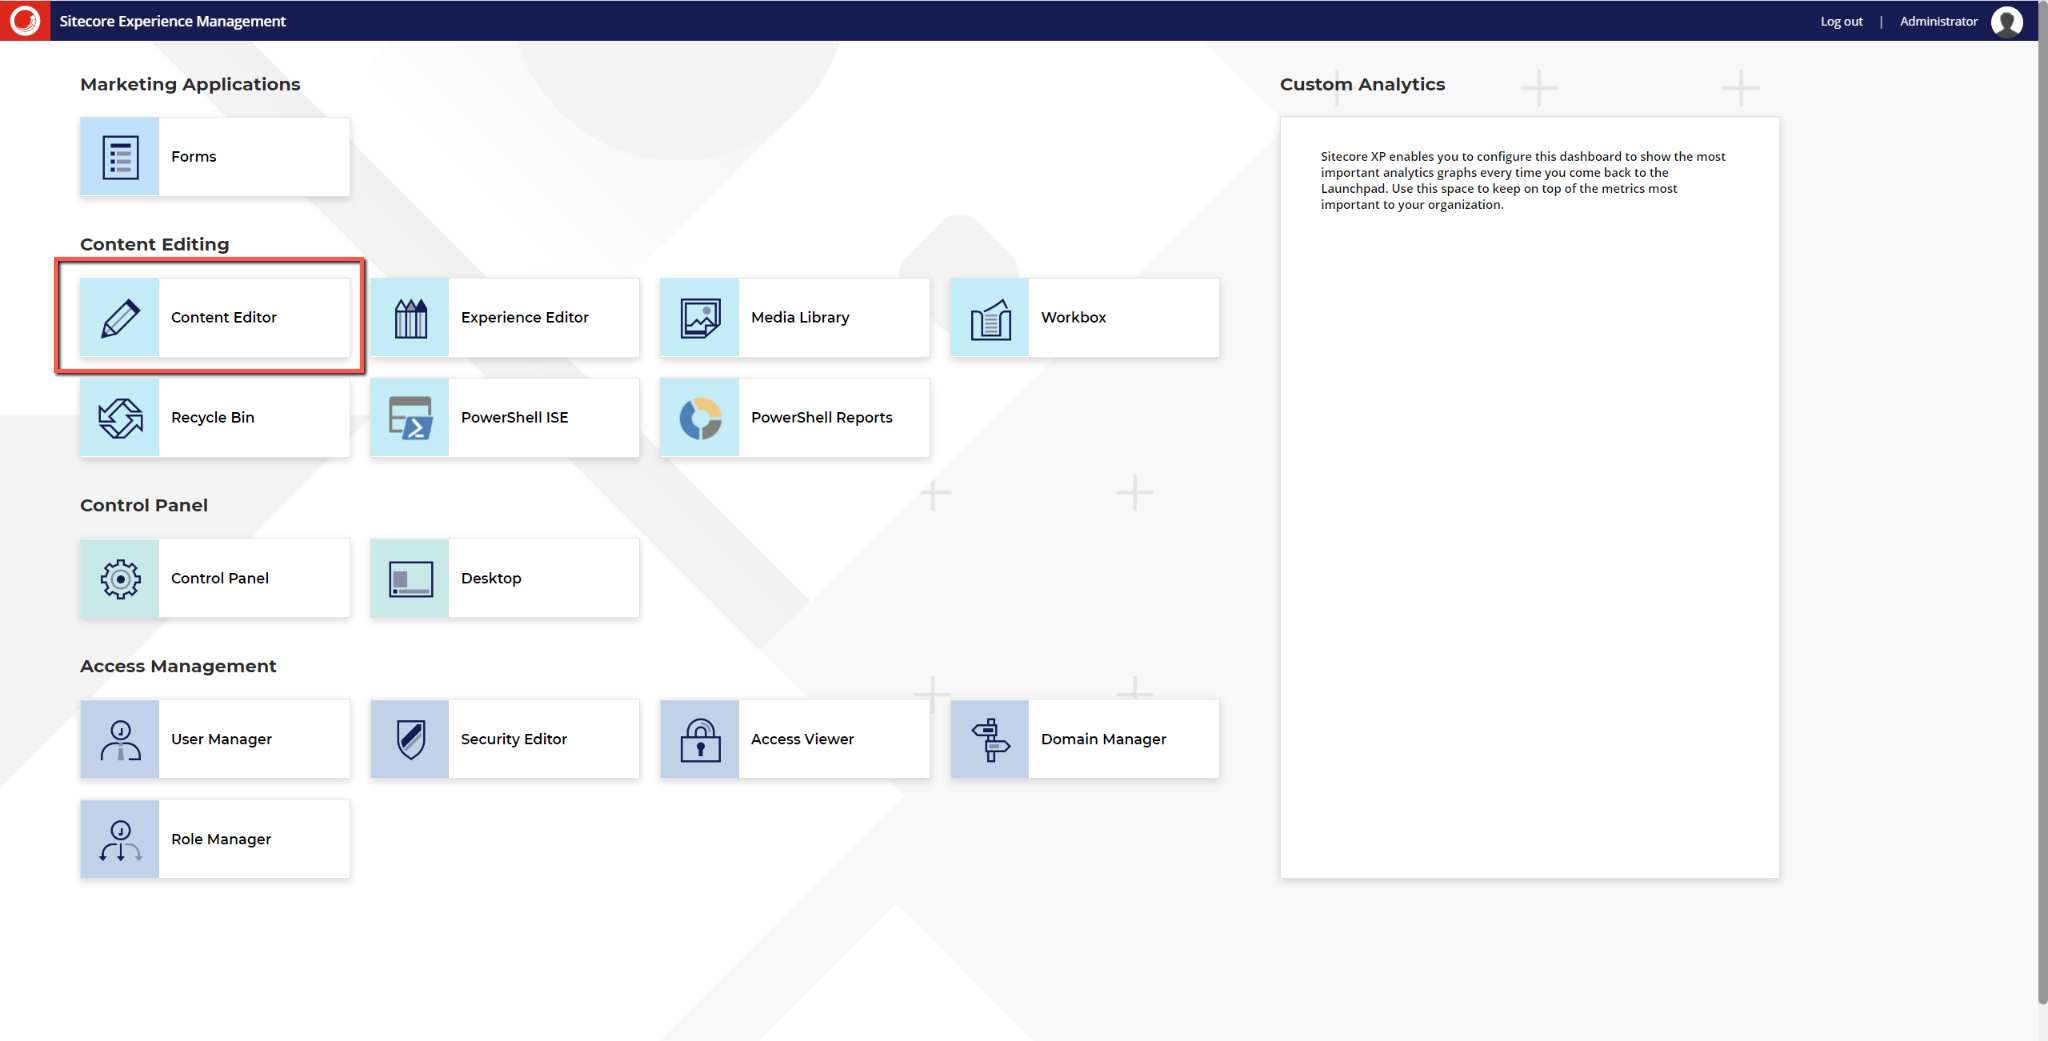Viewport: 2048px width, 1041px height.
Task: Click the Custom Analytics description paragraph
Action: pos(1523,181)
